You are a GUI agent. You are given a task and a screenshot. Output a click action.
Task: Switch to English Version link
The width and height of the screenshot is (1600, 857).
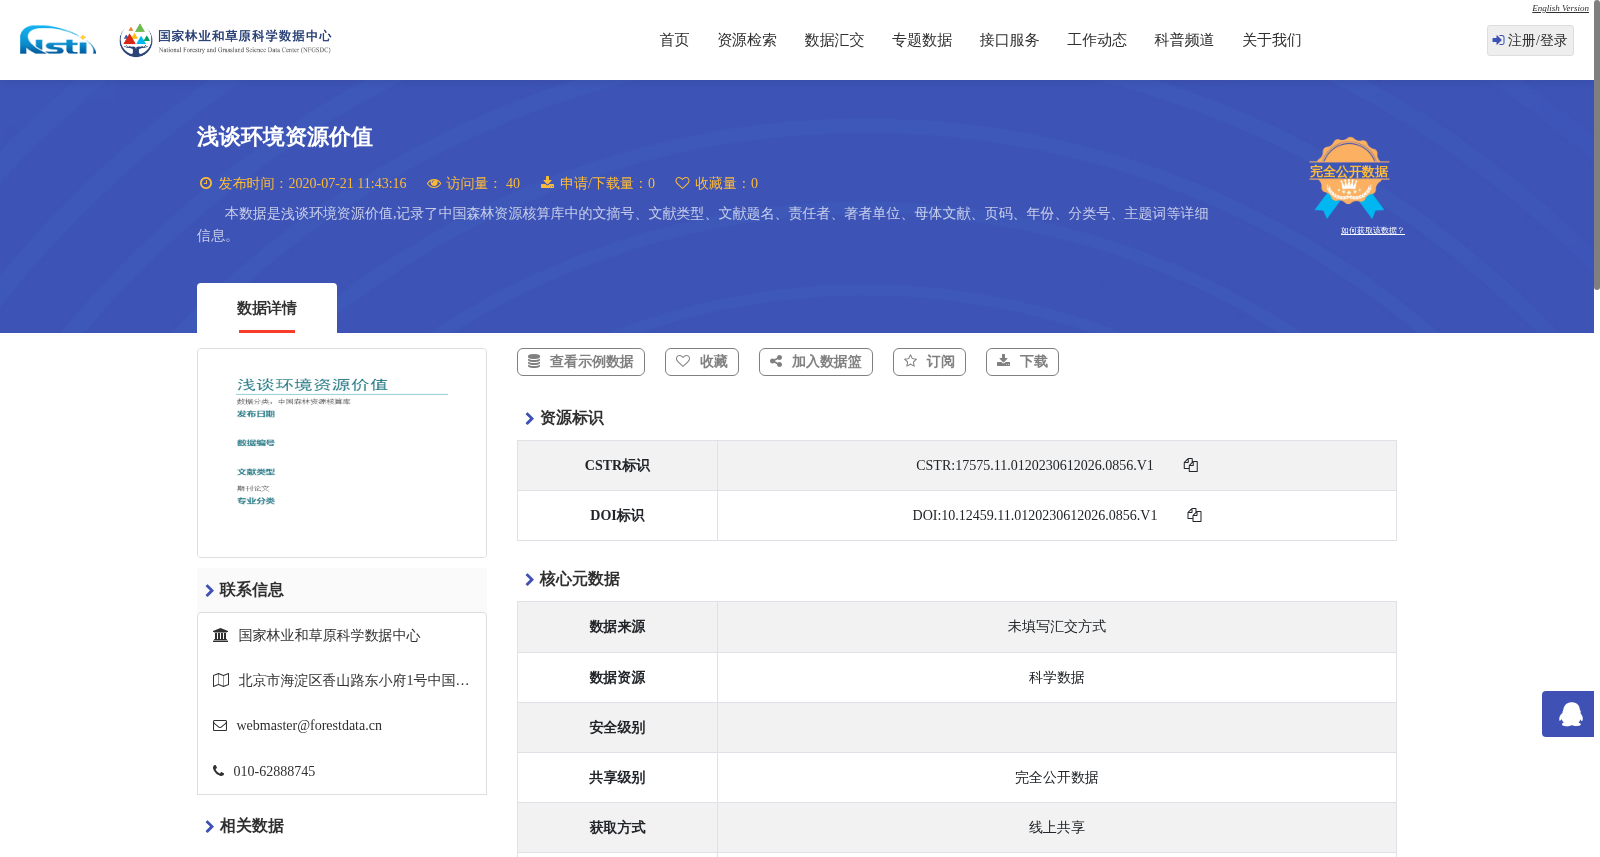1560,8
